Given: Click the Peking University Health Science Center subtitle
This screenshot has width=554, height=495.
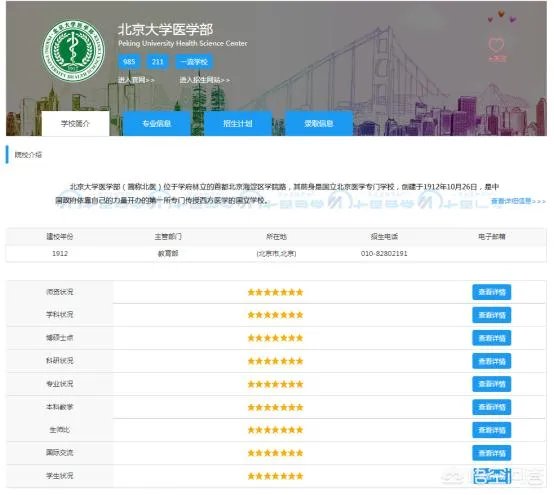Looking at the screenshot, I should [x=183, y=43].
